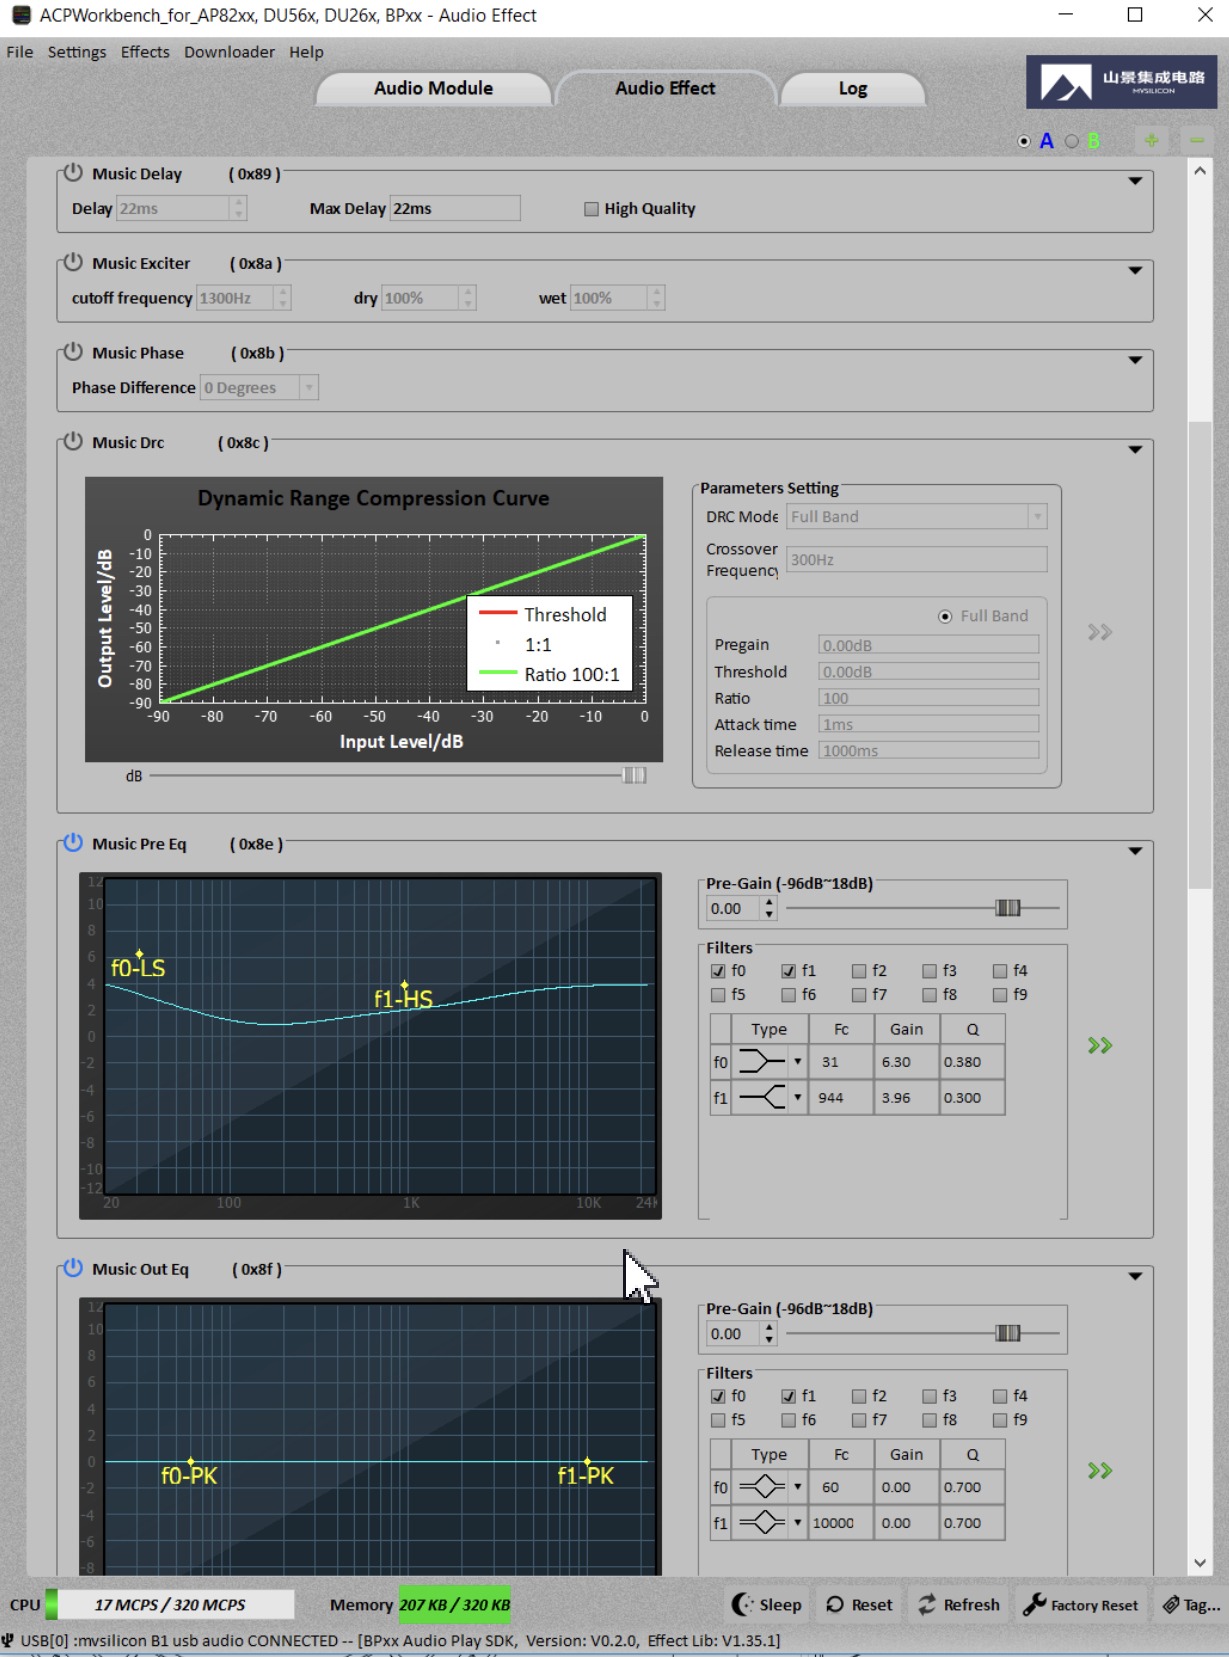
Task: Collapse Music Out Eq section arrow
Action: pyautogui.click(x=1135, y=1276)
